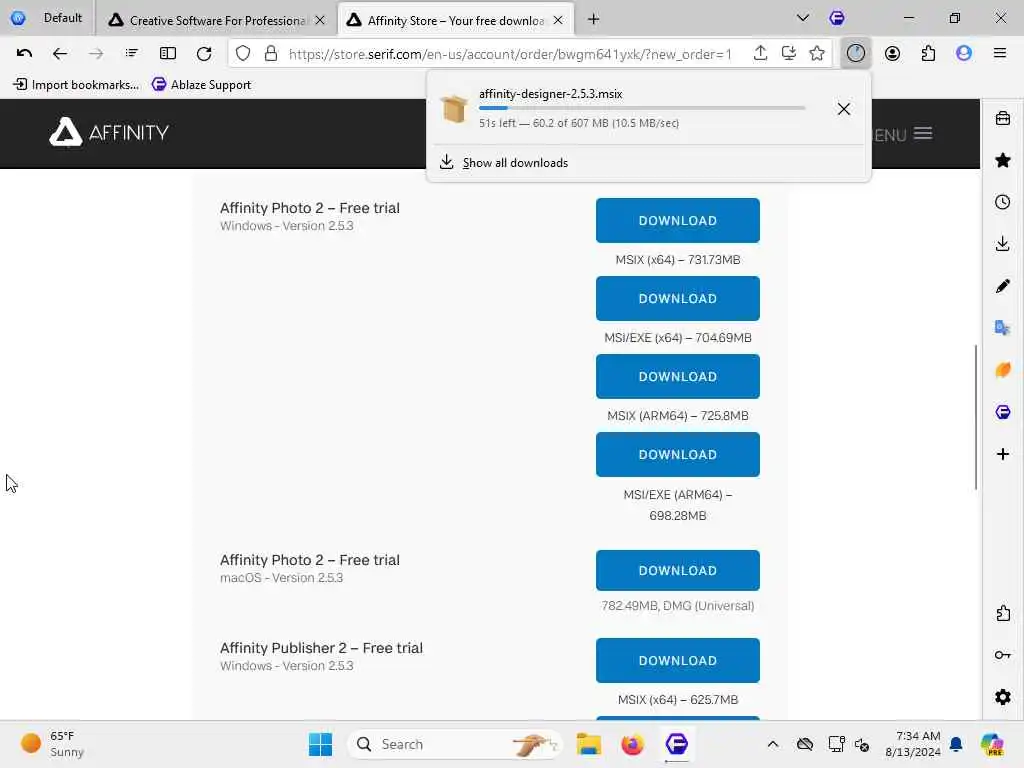This screenshot has height=768, width=1024.
Task: Show hidden system tray icons
Action: tap(773, 744)
